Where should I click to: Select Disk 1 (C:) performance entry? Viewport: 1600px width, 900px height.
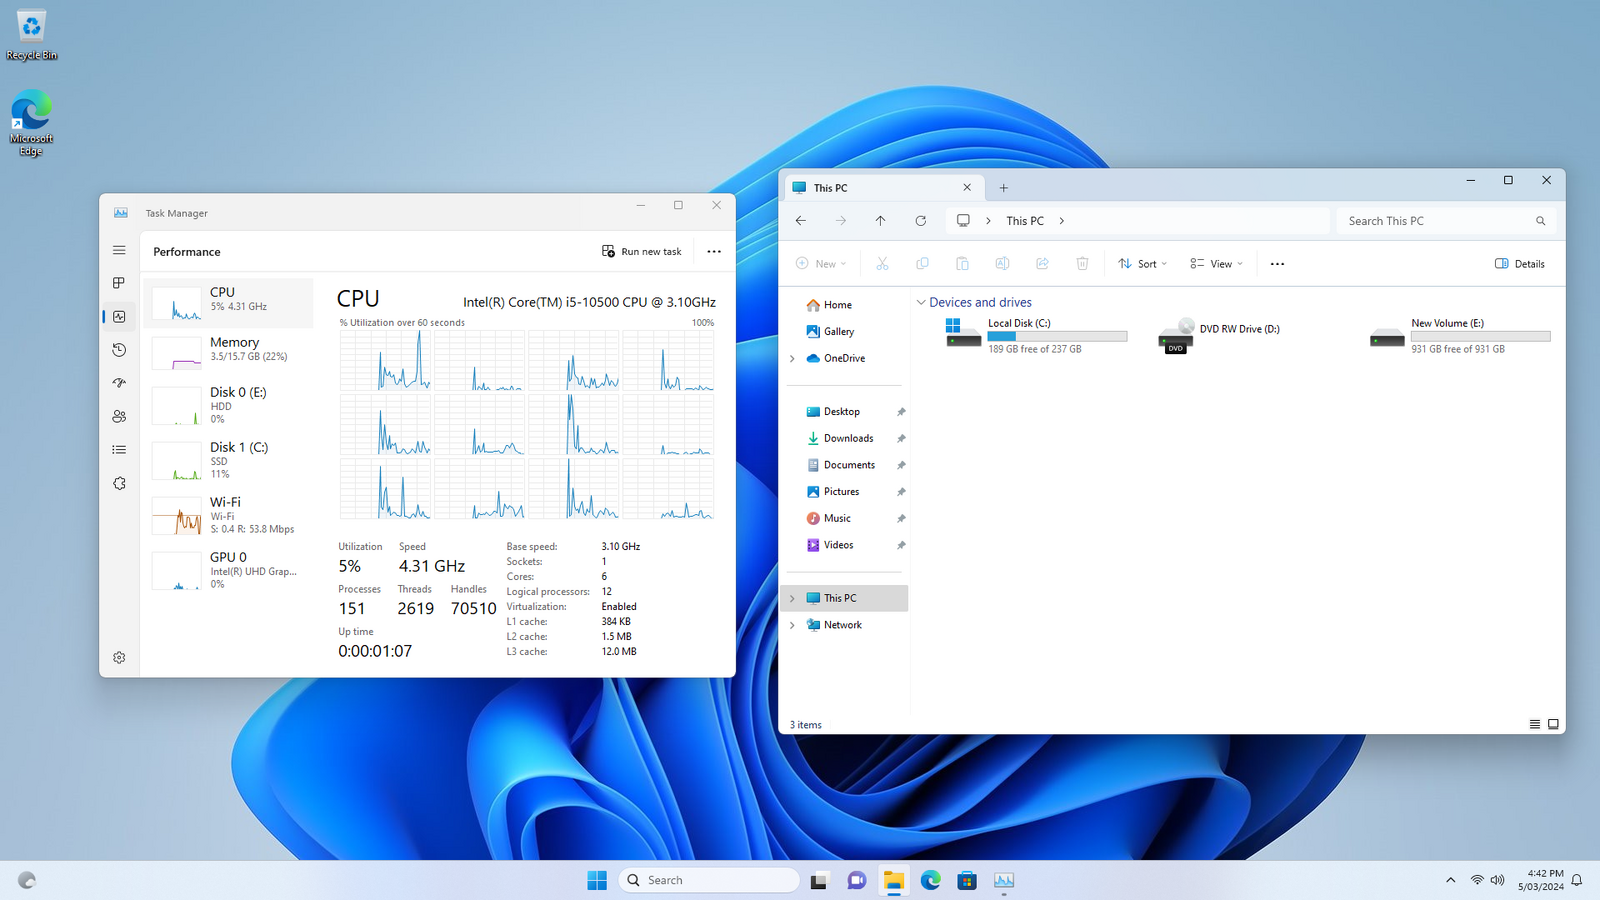(x=228, y=460)
